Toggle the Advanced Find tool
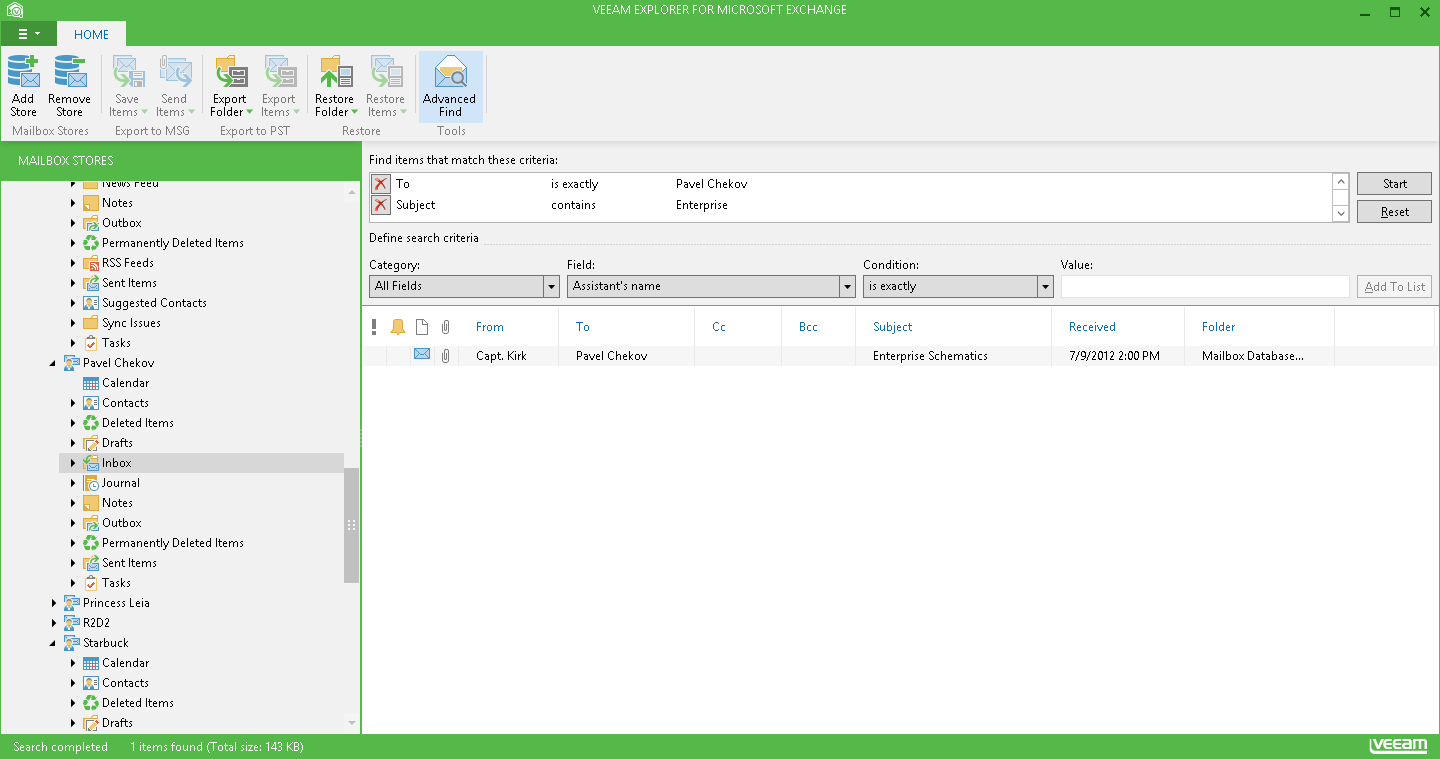1440x759 pixels. tap(450, 86)
